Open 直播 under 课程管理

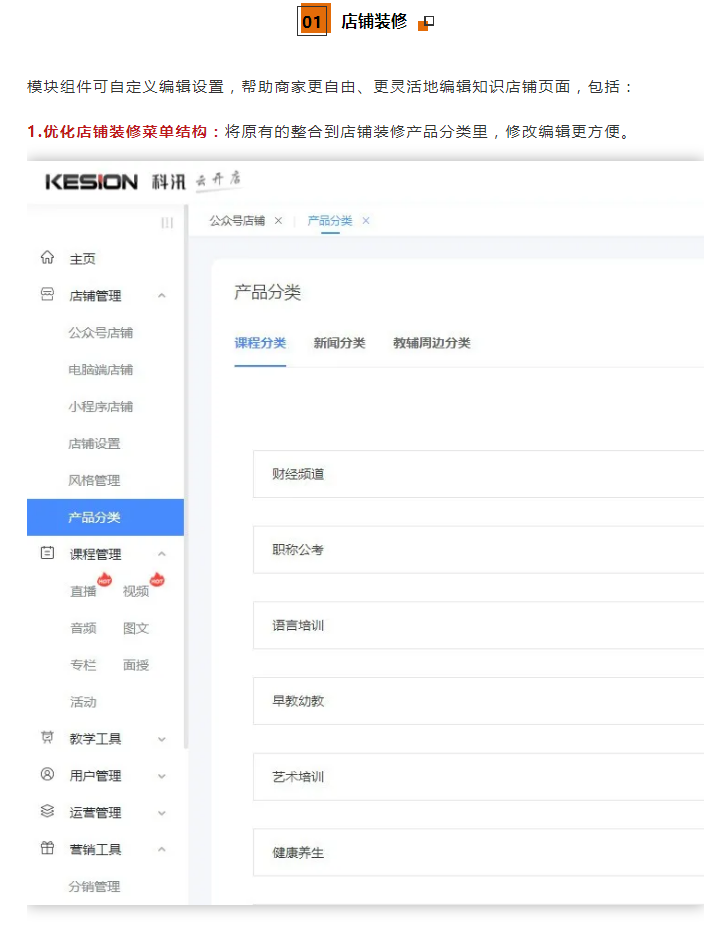pos(83,591)
